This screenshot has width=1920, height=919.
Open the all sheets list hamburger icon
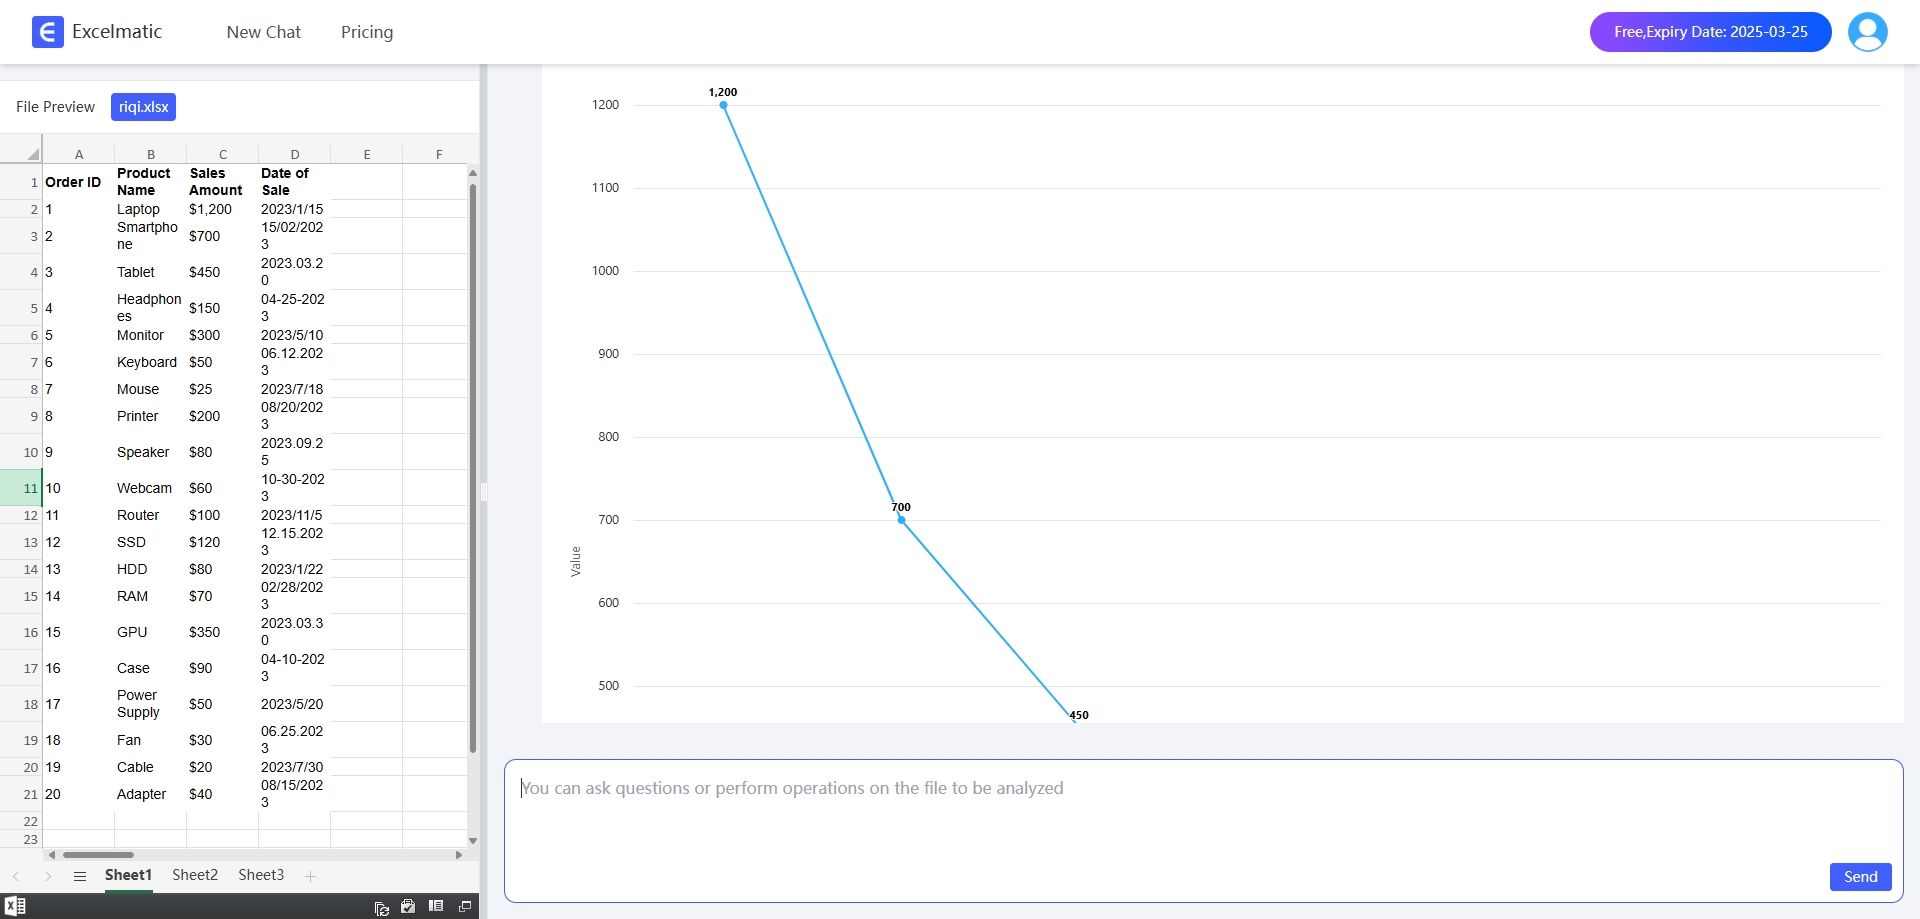click(x=80, y=876)
